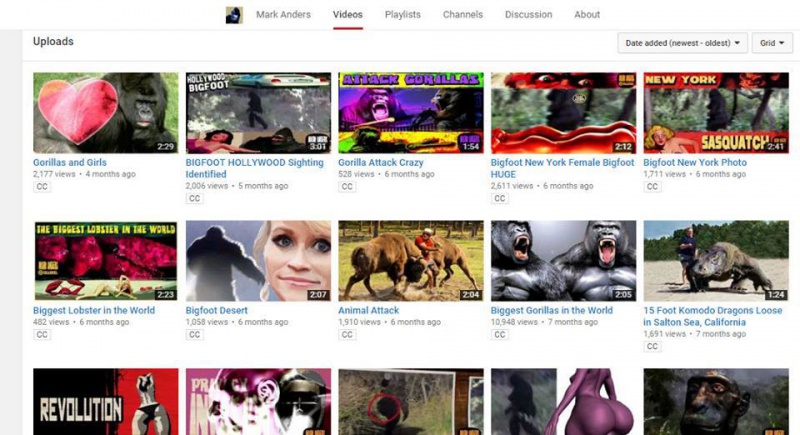Click the CC badge under Bigfoot Desert
The width and height of the screenshot is (800, 435).
coord(195,335)
